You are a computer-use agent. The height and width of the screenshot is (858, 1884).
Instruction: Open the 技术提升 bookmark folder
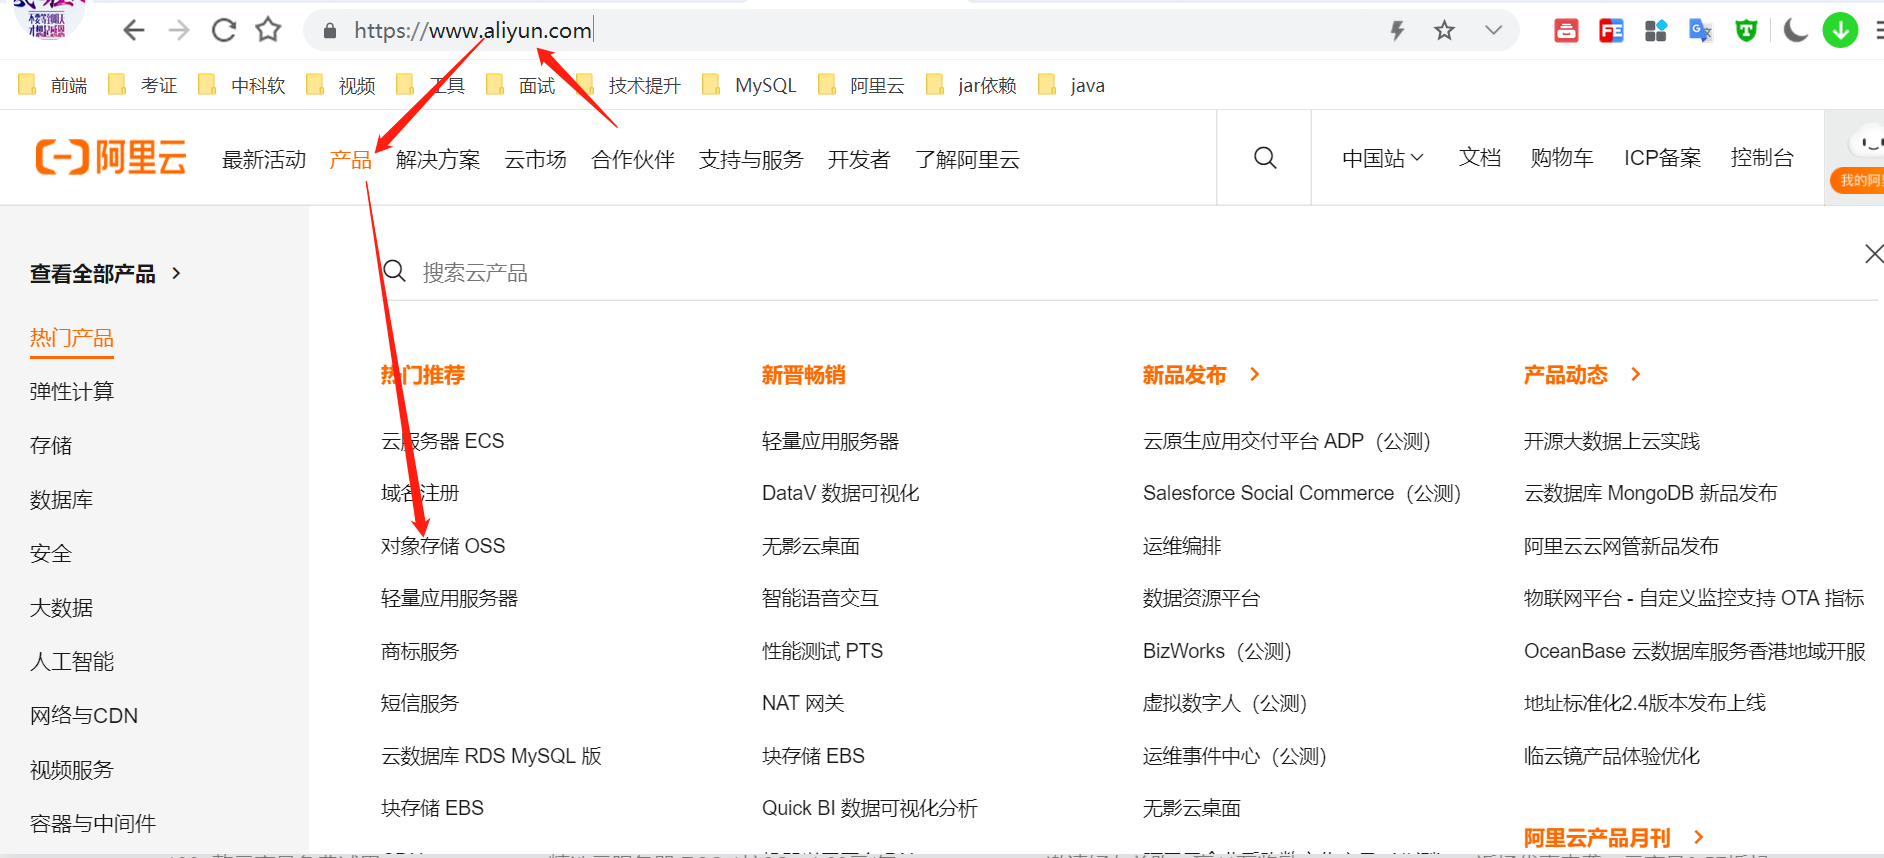pos(628,85)
